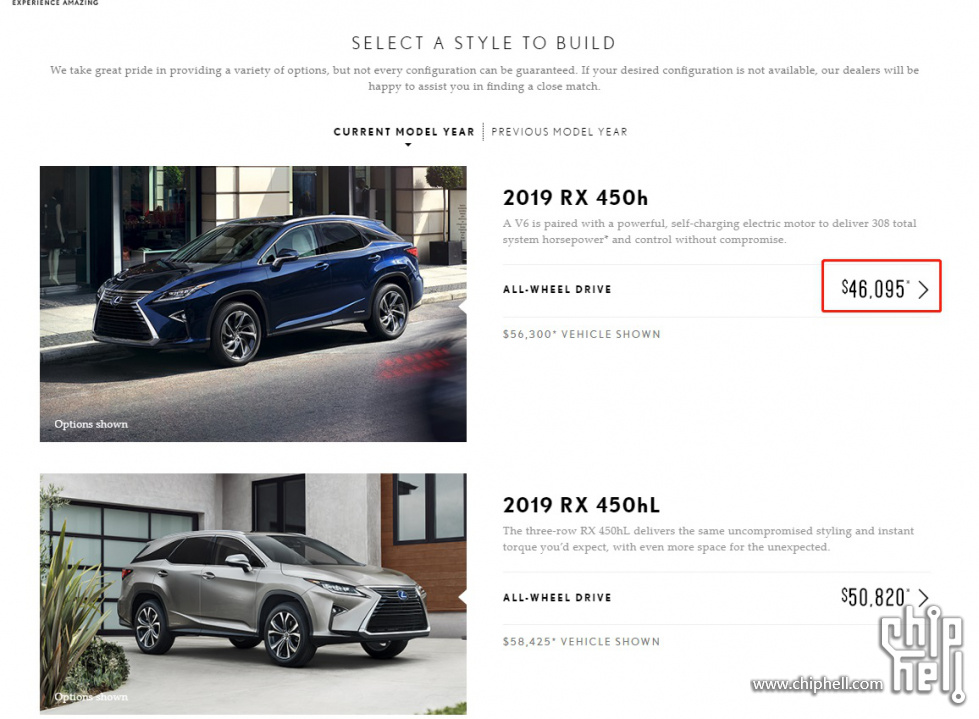Click the Select a Style to Build heading
The height and width of the screenshot is (719, 979).
click(x=484, y=43)
